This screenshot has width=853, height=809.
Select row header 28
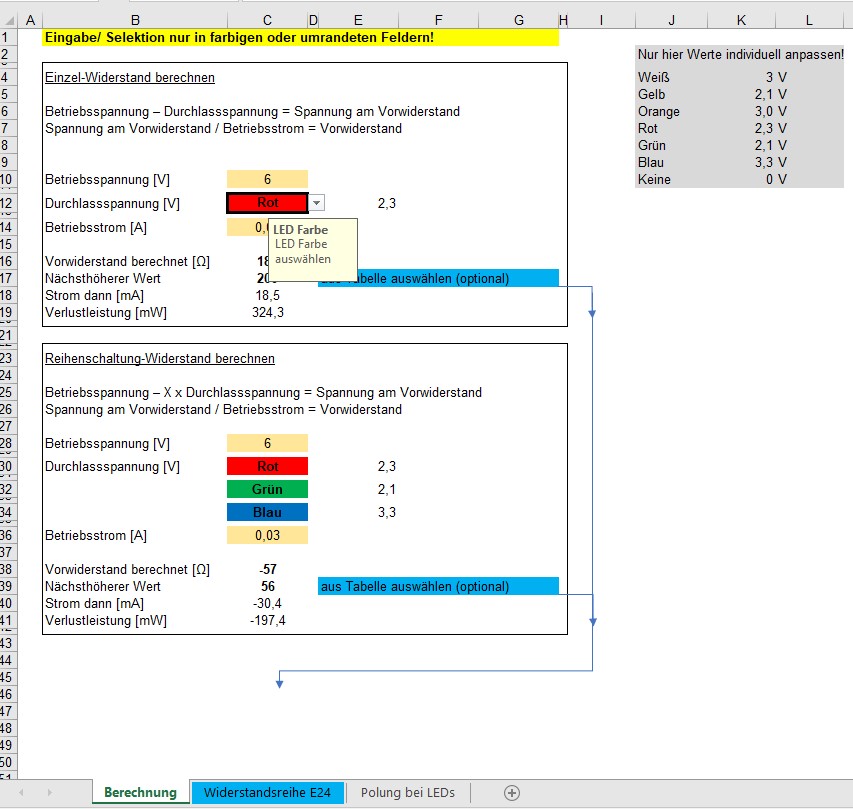9,443
